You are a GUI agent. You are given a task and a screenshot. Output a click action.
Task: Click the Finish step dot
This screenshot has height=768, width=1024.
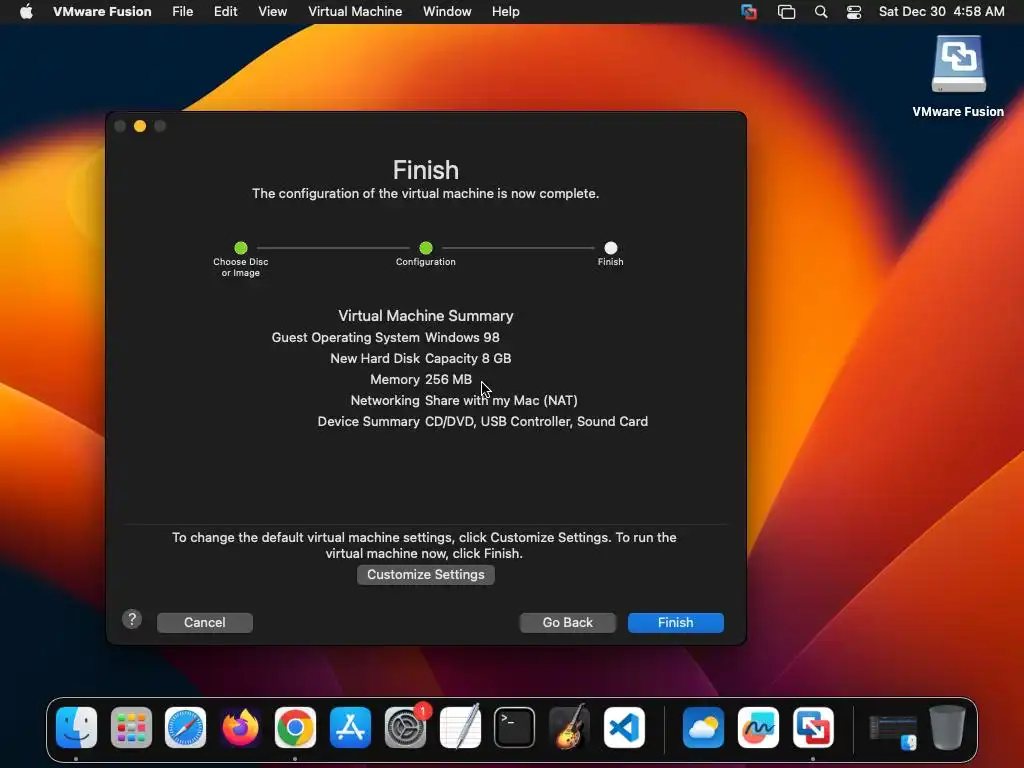tap(611, 248)
